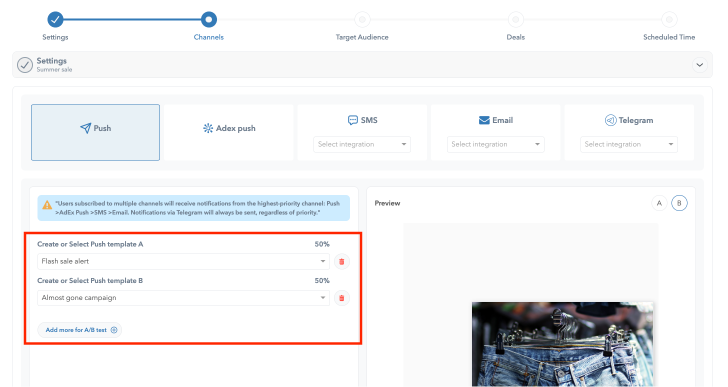Click the jeans preview image
728x387 pixels.
pyautogui.click(x=563, y=344)
